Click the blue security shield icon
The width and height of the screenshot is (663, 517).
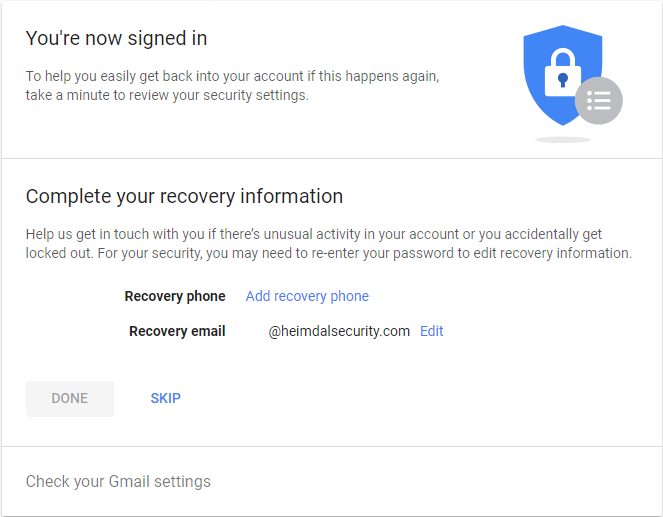562,75
